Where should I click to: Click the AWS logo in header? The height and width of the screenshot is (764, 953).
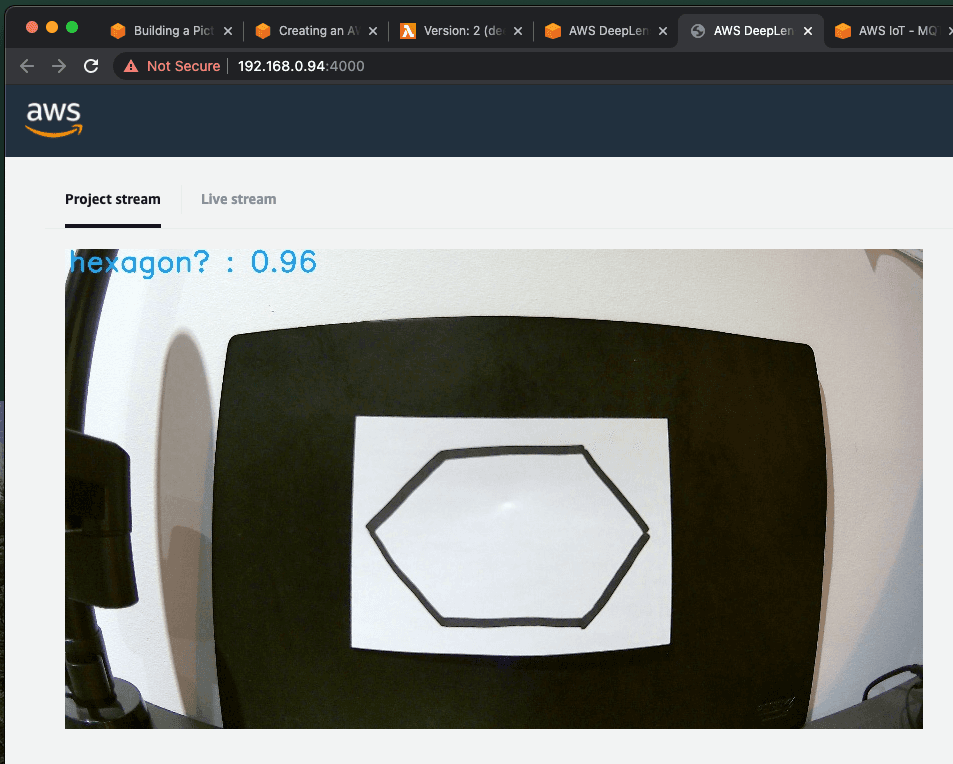tap(54, 119)
